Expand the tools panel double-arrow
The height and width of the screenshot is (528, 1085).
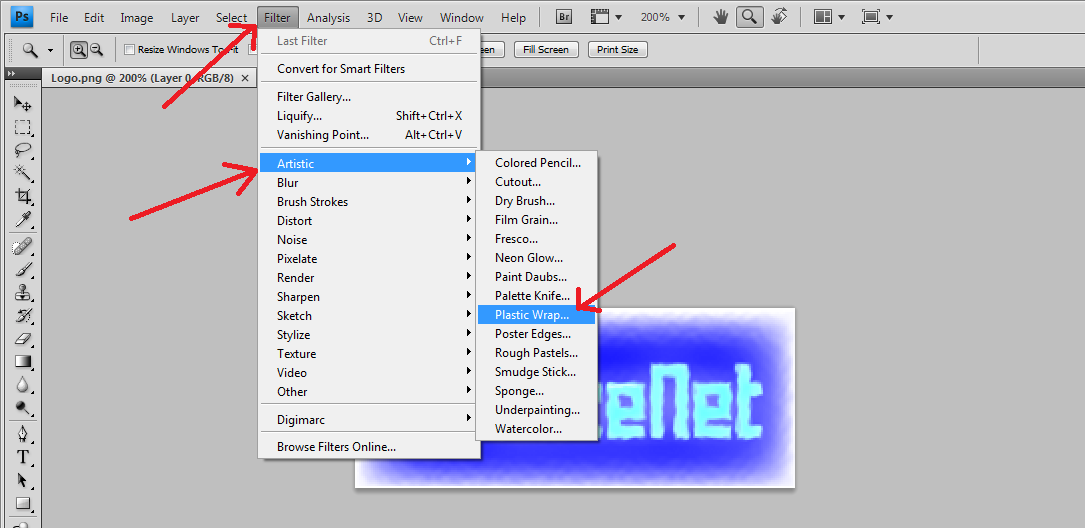coord(11,73)
